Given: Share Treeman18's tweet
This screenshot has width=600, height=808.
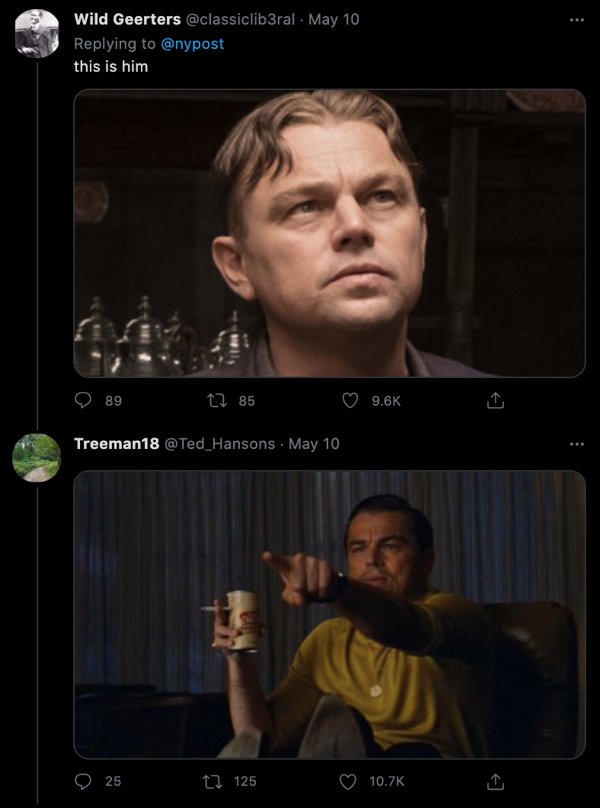Looking at the screenshot, I should [x=495, y=781].
